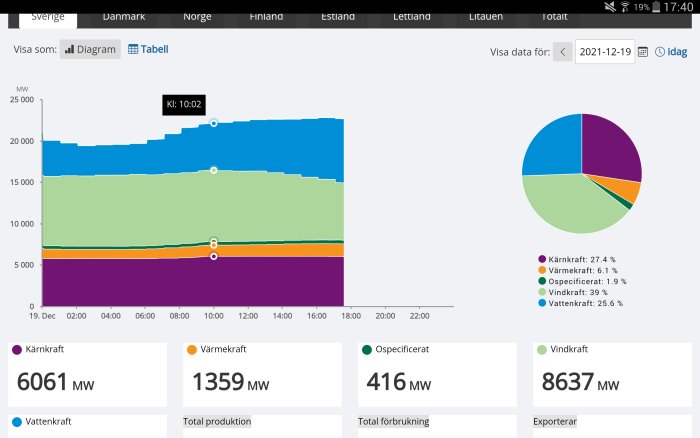Go to previous day with left arrow
This screenshot has width=700, height=438.
pos(562,52)
